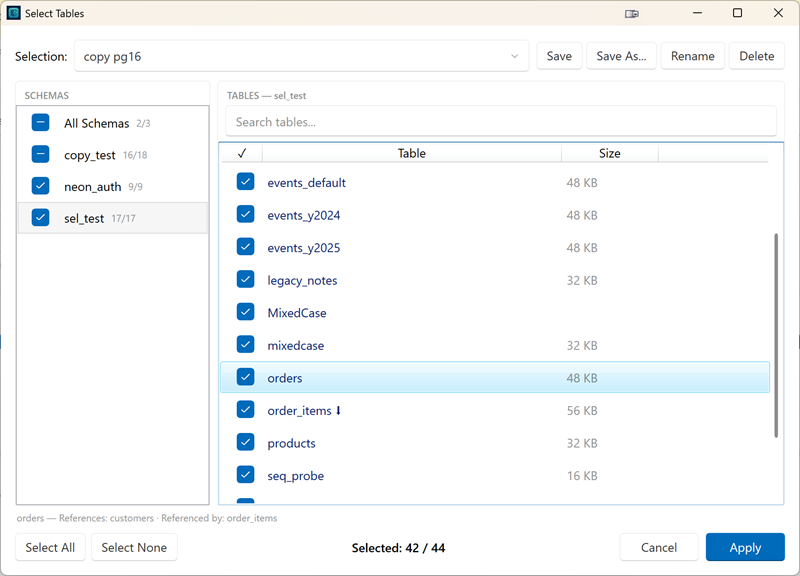
Task: Click the 56 KB size of order_items
Action: tap(582, 411)
